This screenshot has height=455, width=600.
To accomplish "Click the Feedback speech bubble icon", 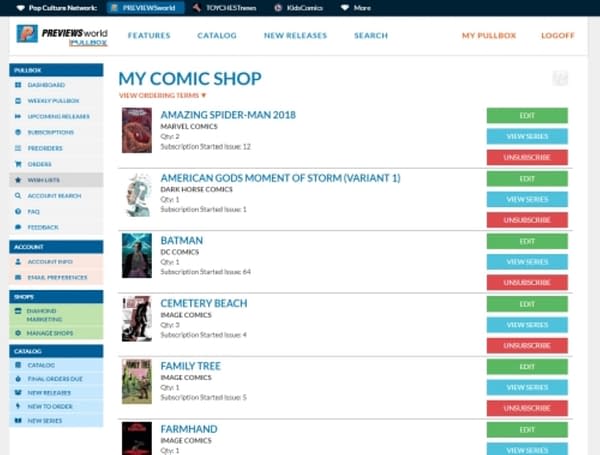I will pyautogui.click(x=18, y=227).
